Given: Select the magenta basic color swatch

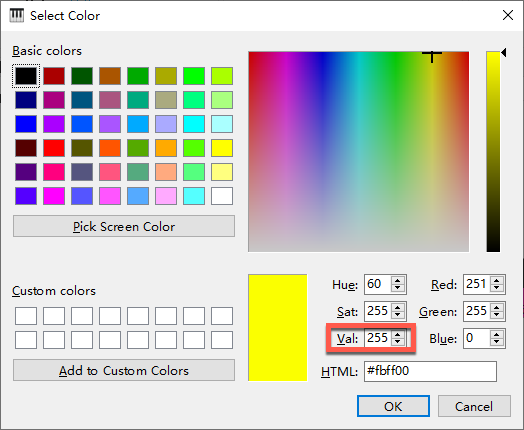Looking at the screenshot, I should click(54, 196).
